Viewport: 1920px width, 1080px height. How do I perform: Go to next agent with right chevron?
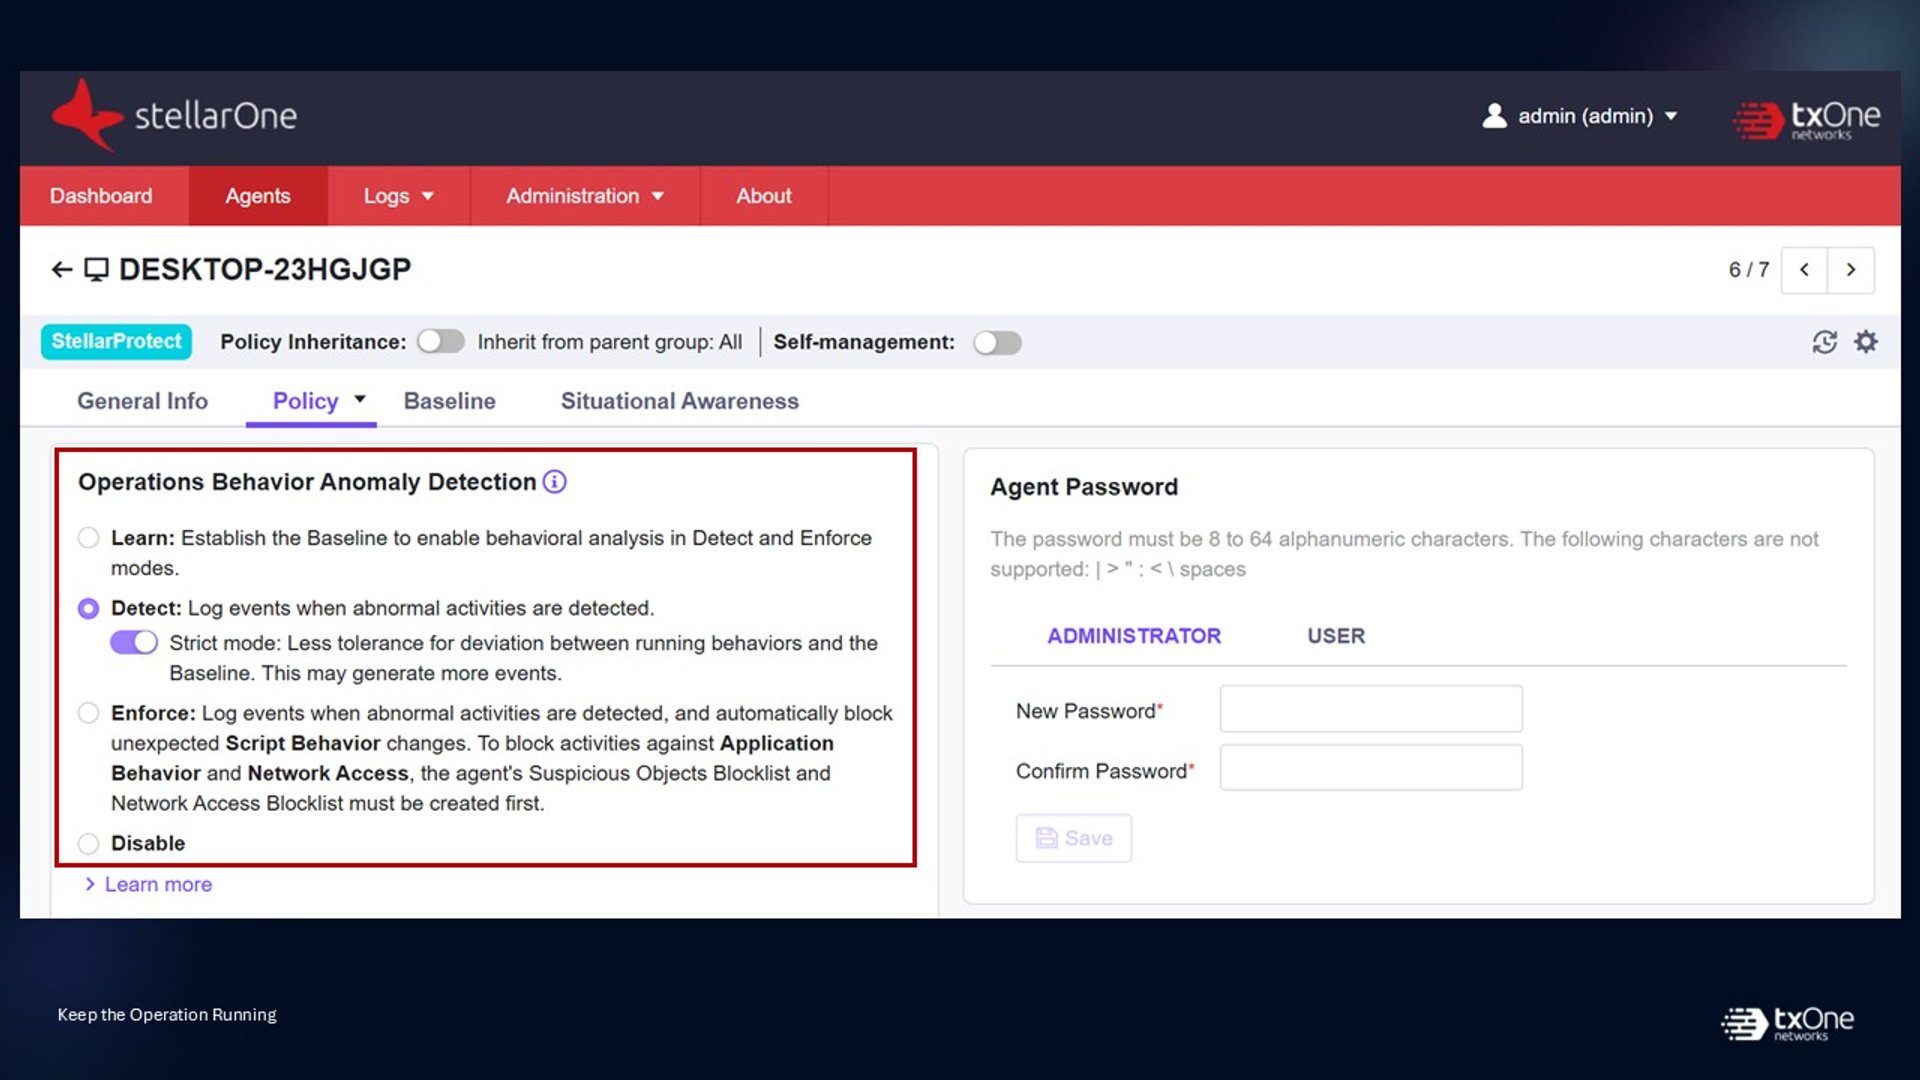coord(1851,270)
